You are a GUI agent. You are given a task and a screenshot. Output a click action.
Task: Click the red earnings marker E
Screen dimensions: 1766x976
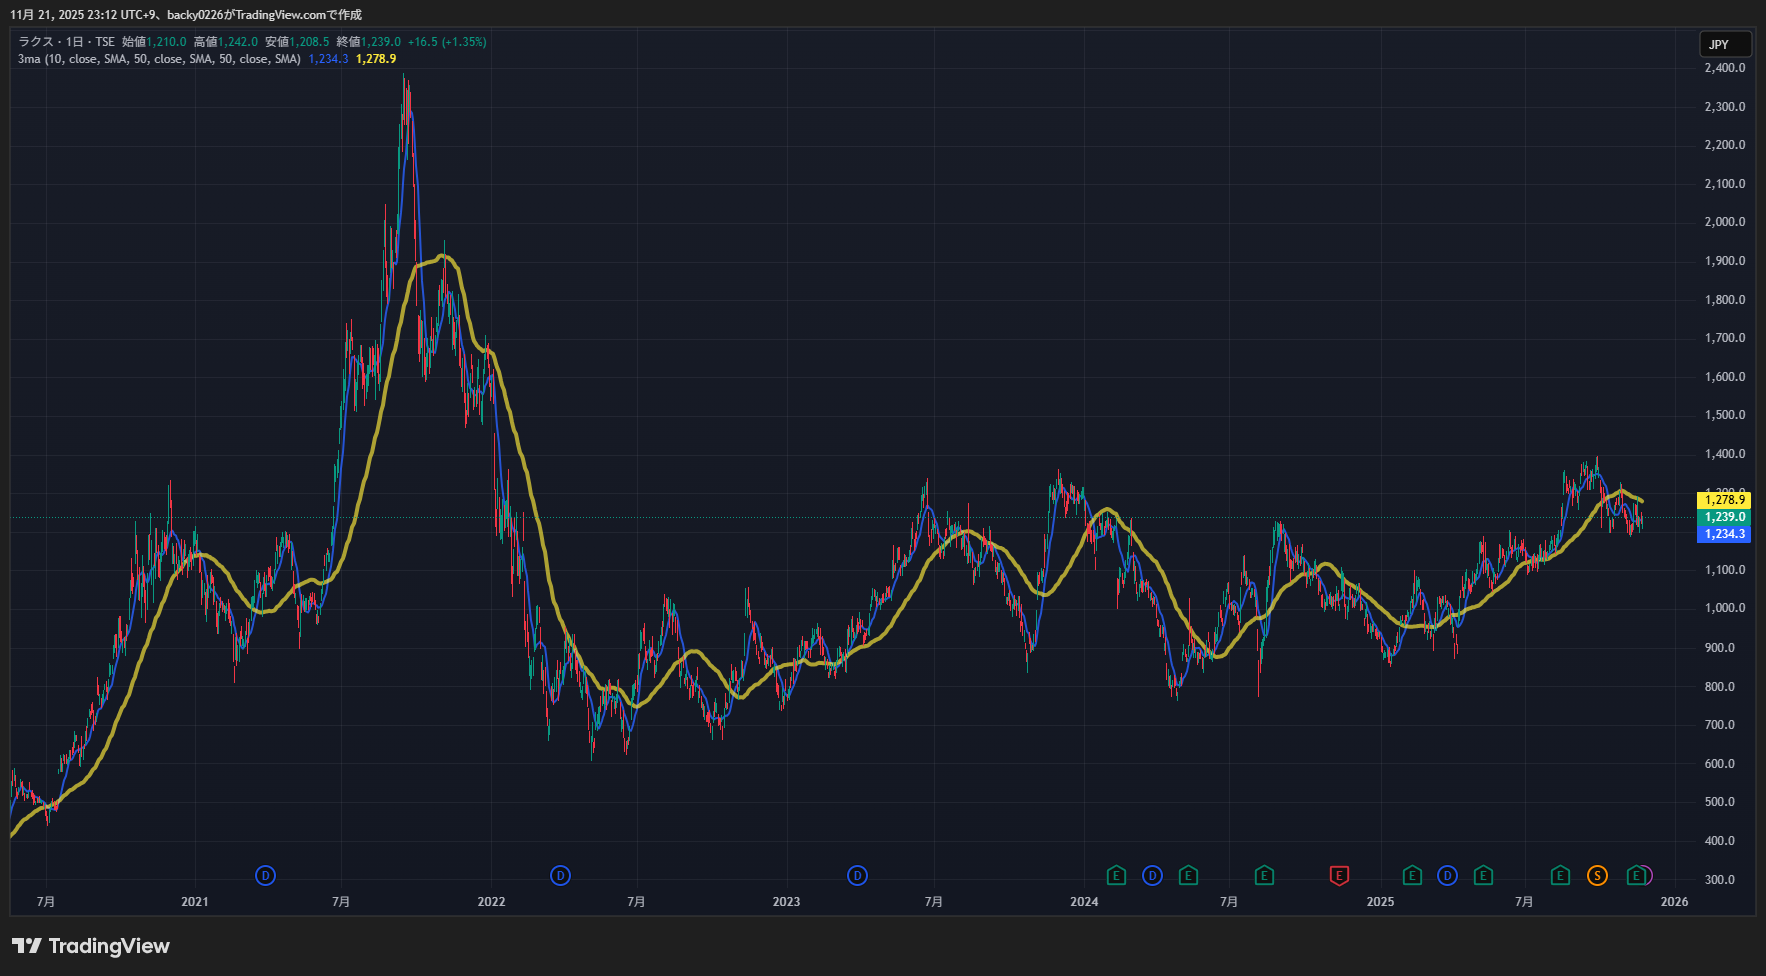[1339, 876]
